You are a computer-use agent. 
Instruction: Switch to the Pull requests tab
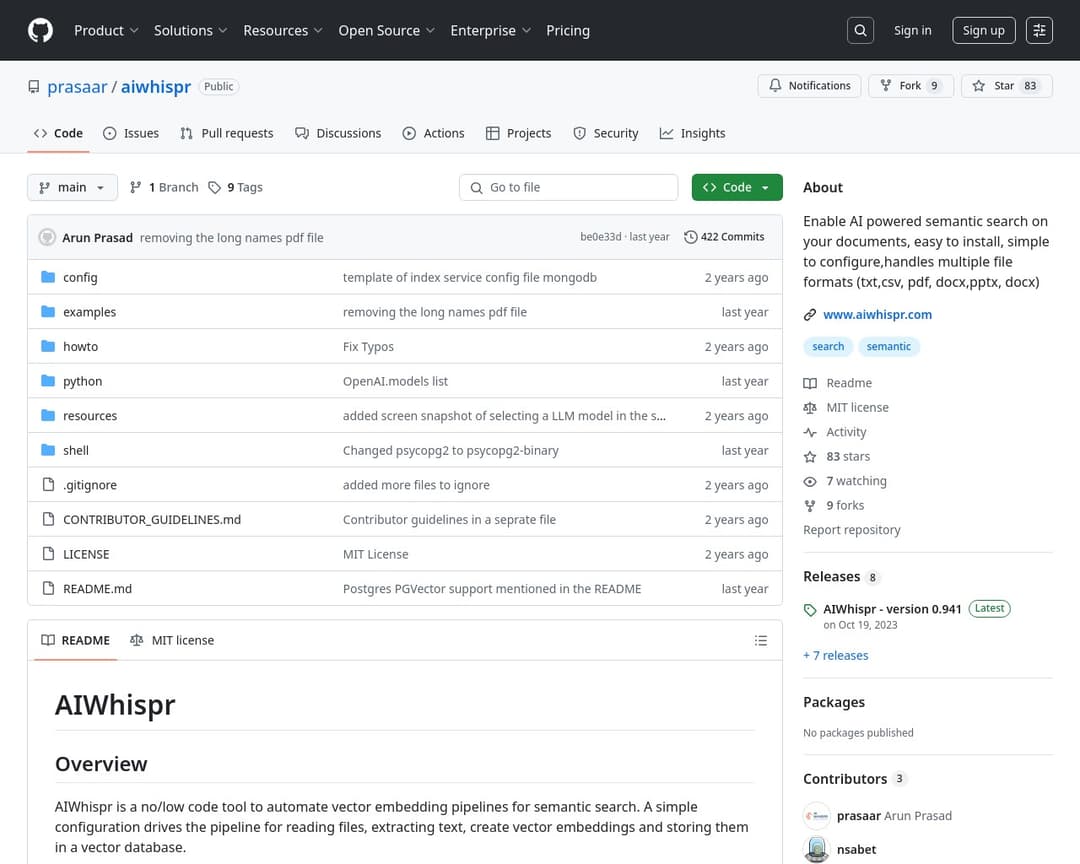coord(227,133)
